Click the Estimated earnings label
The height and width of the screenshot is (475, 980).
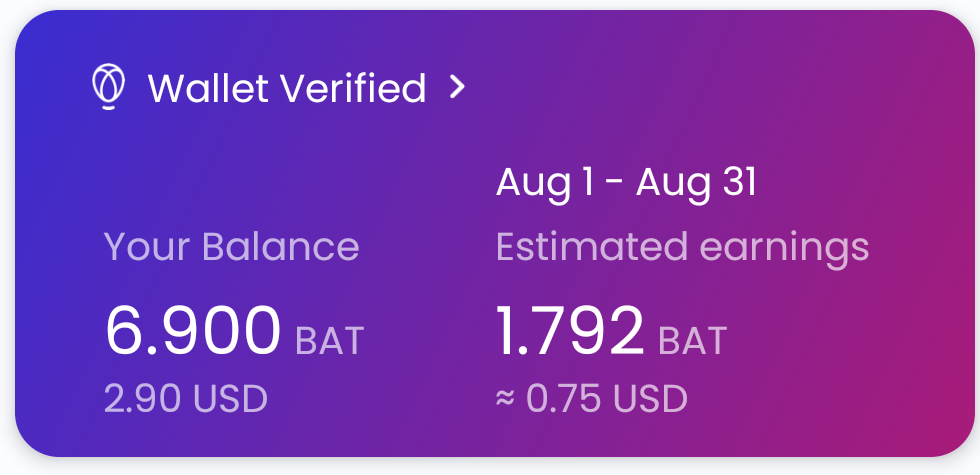pyautogui.click(x=682, y=248)
